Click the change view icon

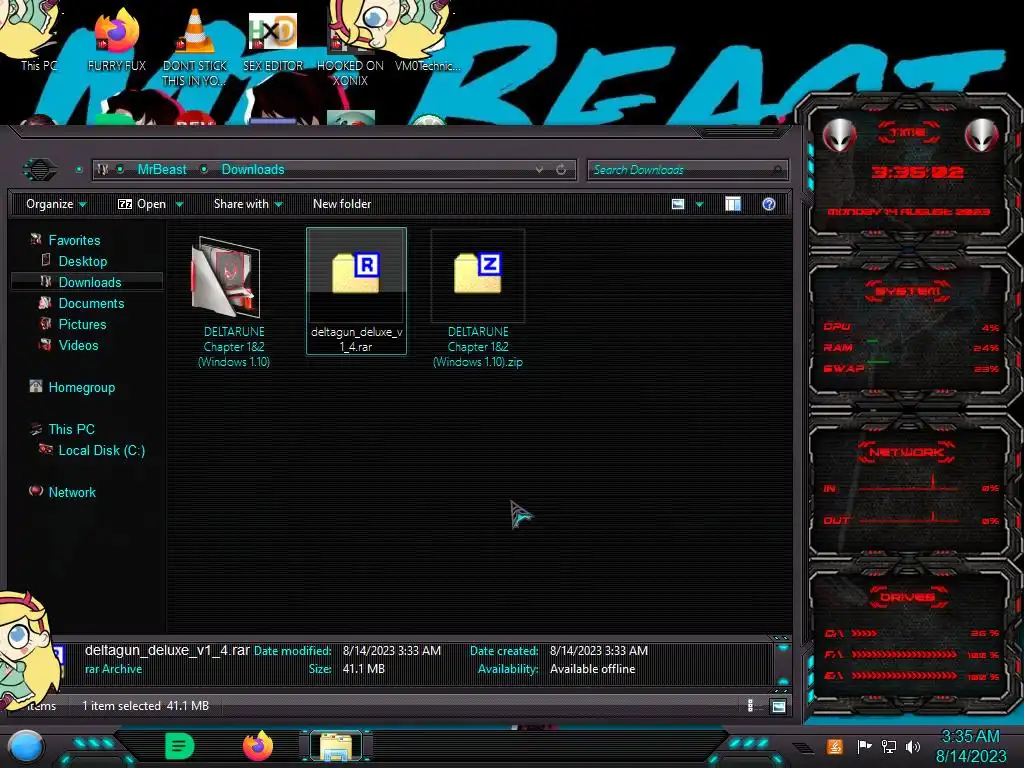[678, 204]
